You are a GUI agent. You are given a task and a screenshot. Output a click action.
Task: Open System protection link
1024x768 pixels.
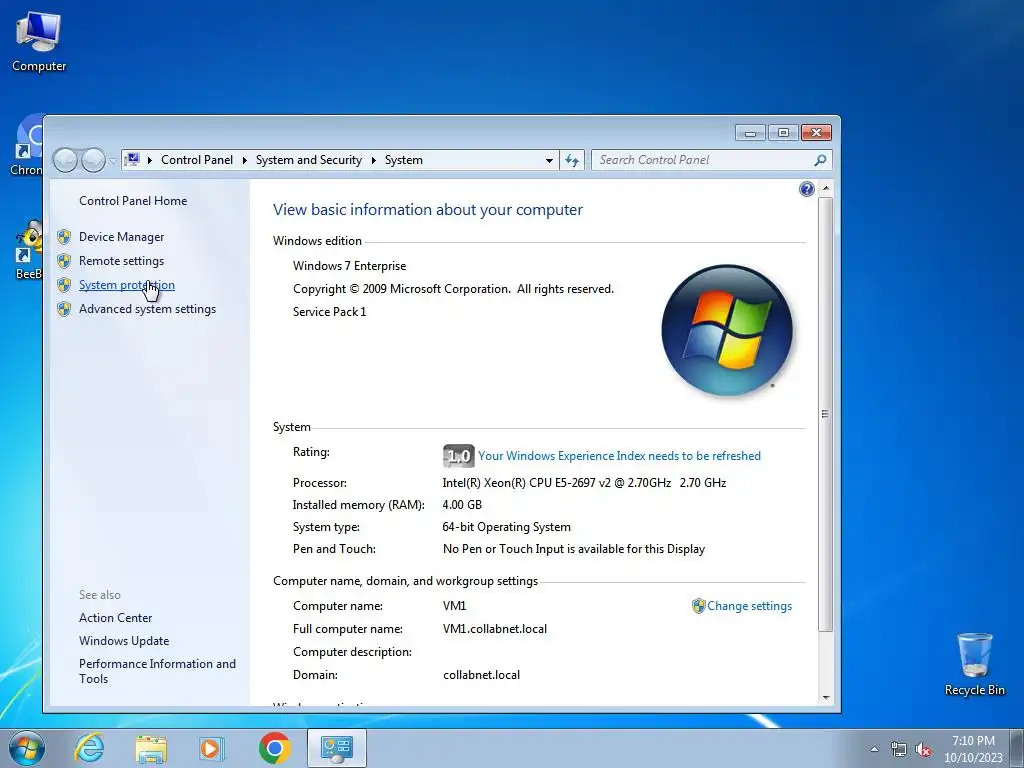click(x=127, y=285)
